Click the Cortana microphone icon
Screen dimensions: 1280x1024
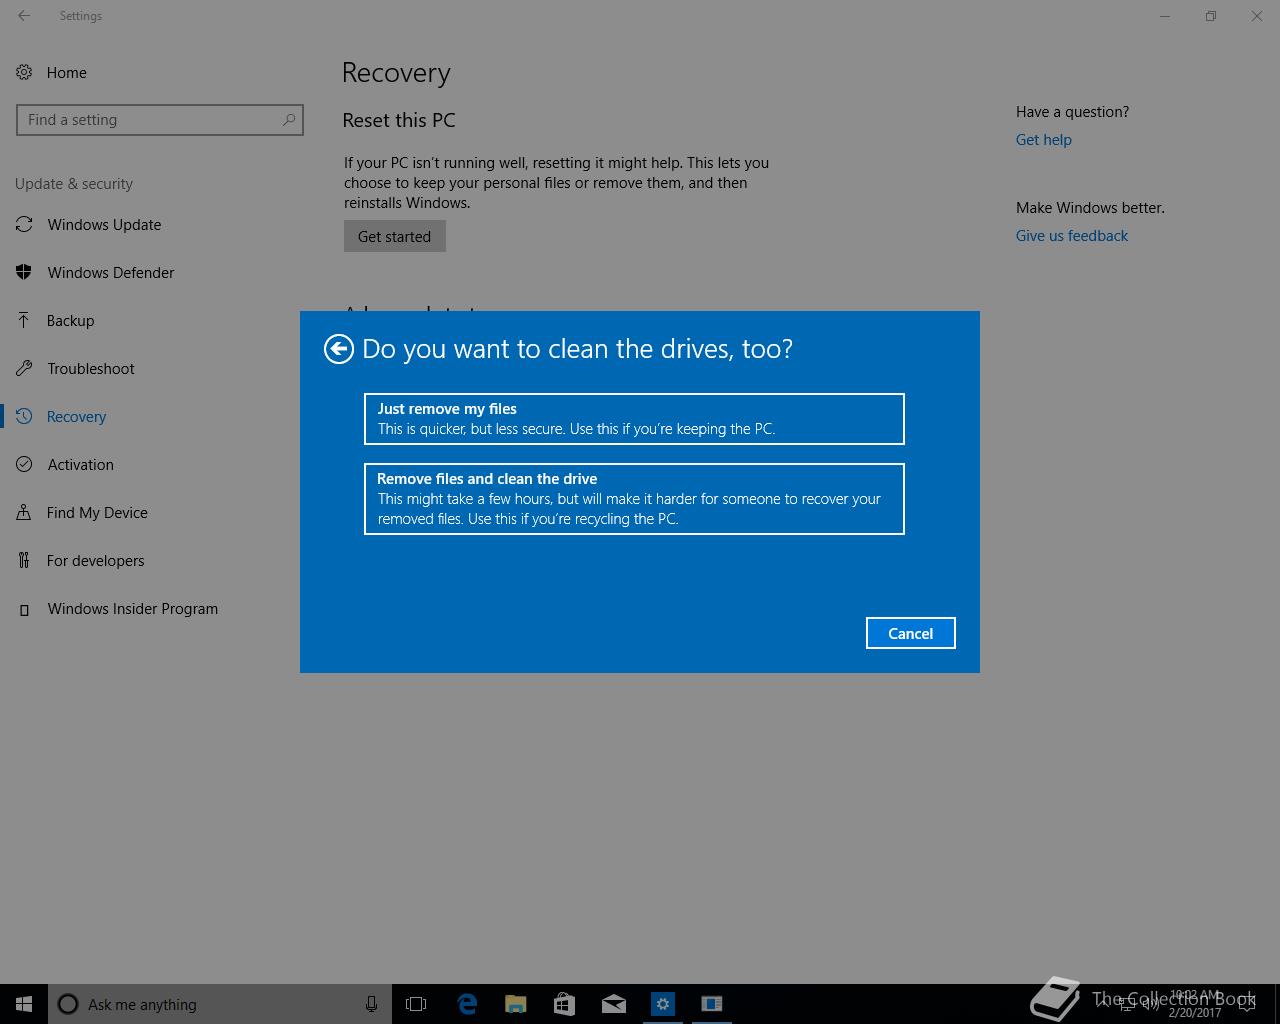click(371, 1004)
